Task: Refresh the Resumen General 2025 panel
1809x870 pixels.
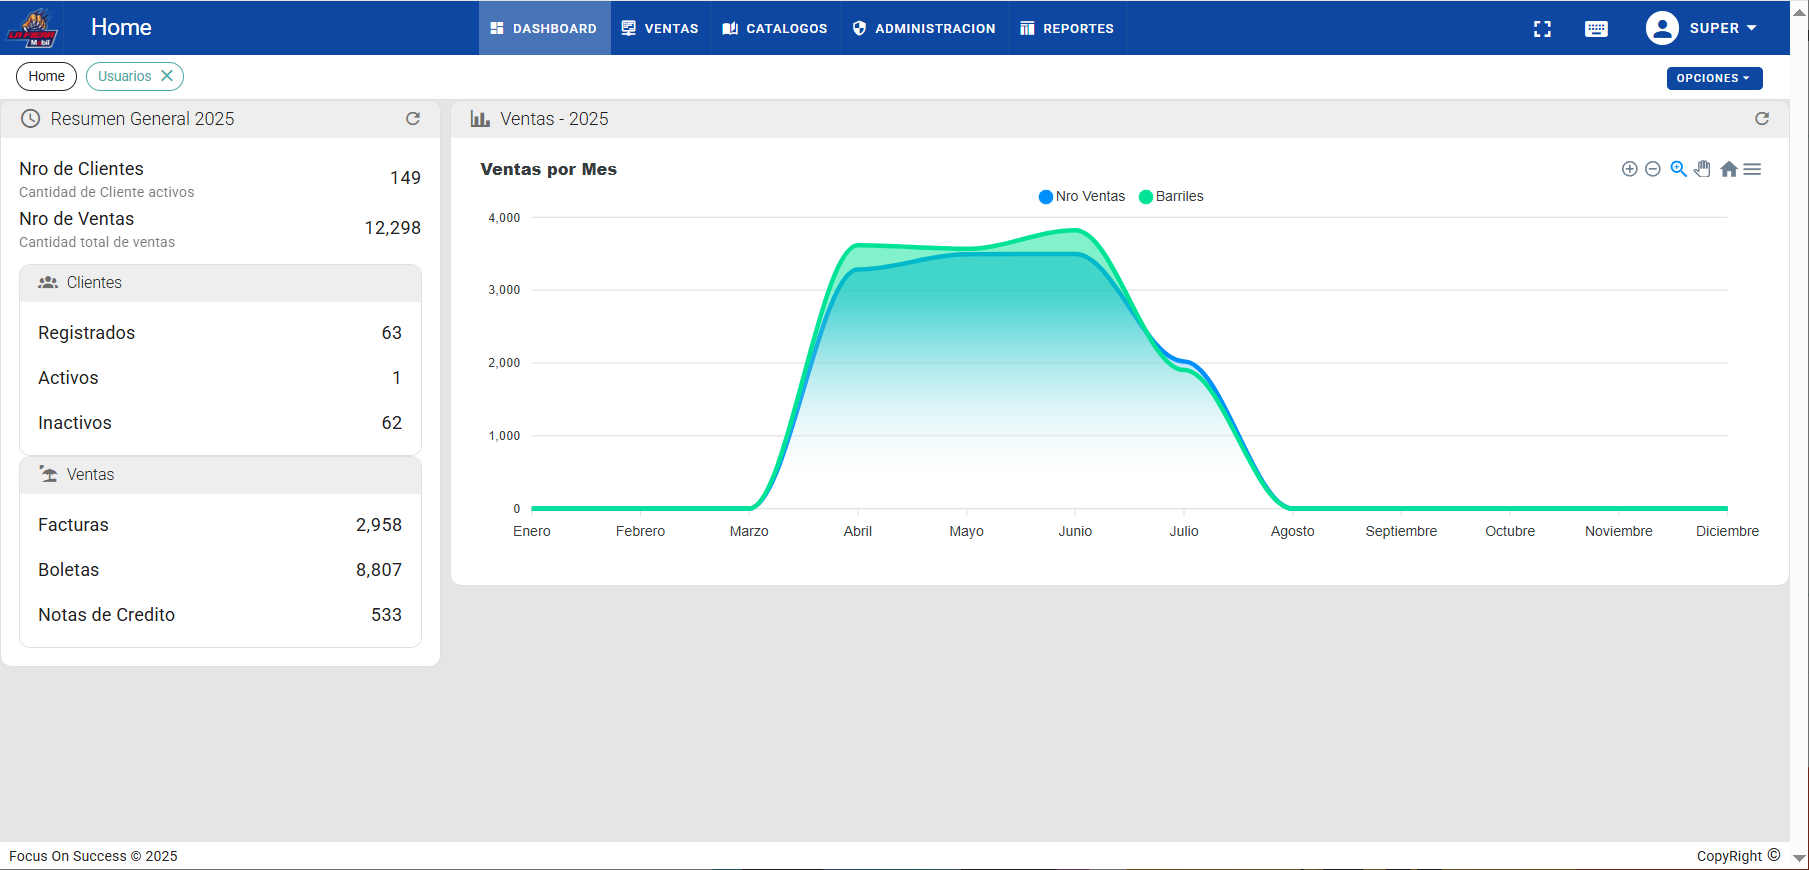Action: pos(413,119)
